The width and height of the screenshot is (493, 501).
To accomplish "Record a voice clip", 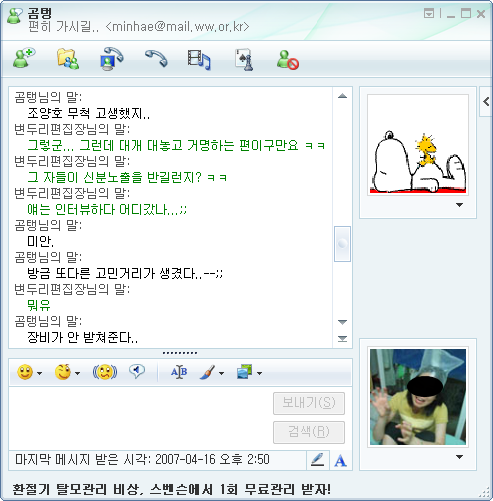I will pyautogui.click(x=137, y=371).
